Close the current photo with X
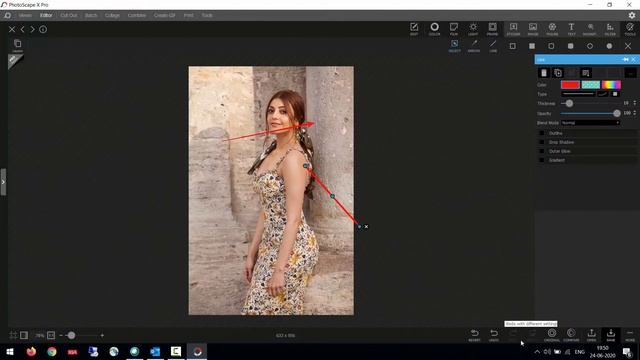 pyautogui.click(x=12, y=29)
